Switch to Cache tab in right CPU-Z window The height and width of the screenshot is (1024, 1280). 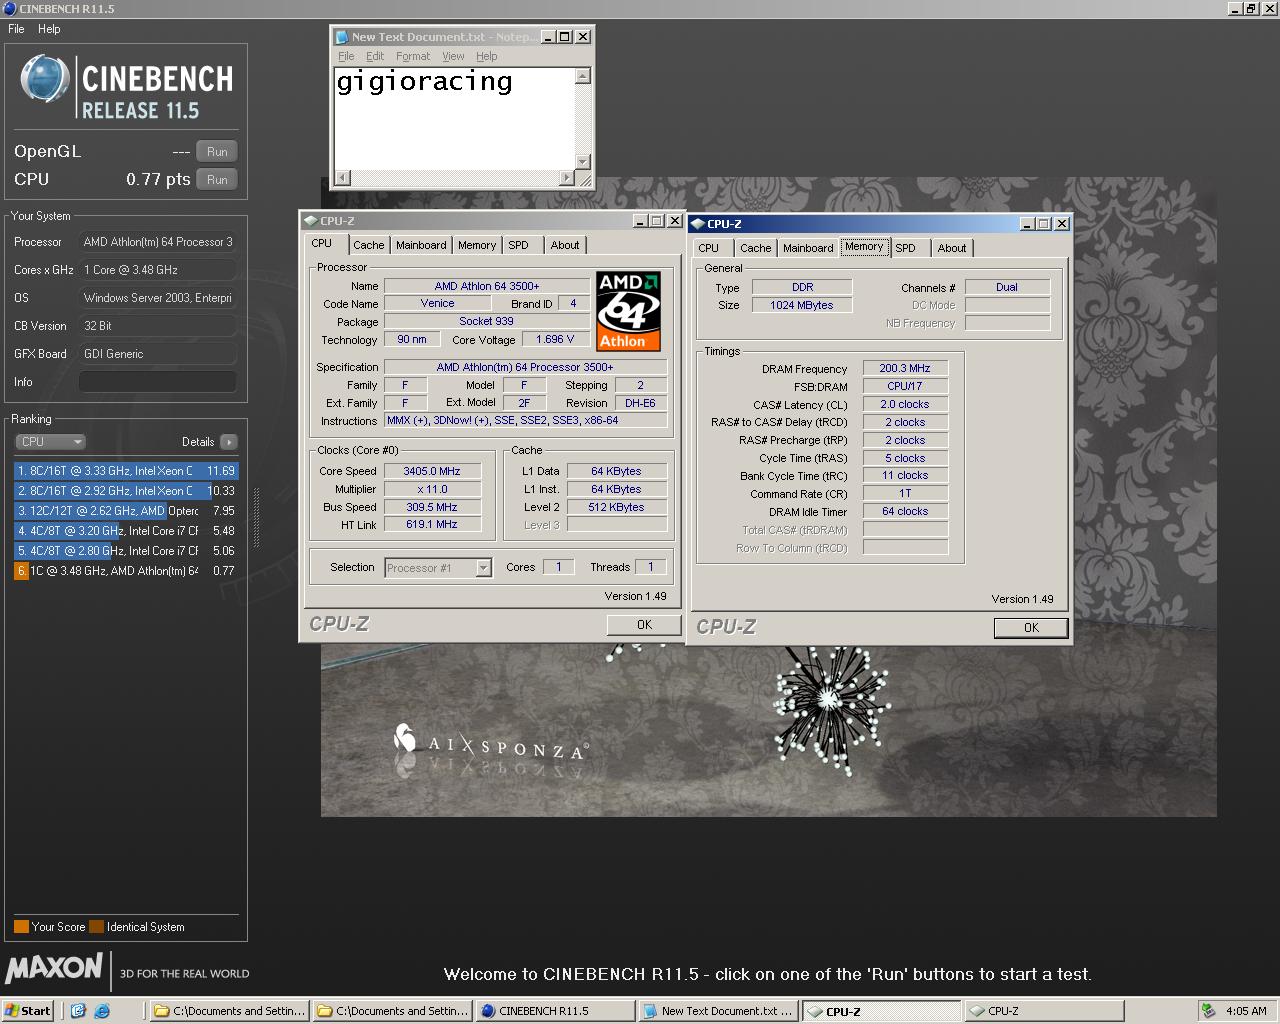click(x=755, y=248)
